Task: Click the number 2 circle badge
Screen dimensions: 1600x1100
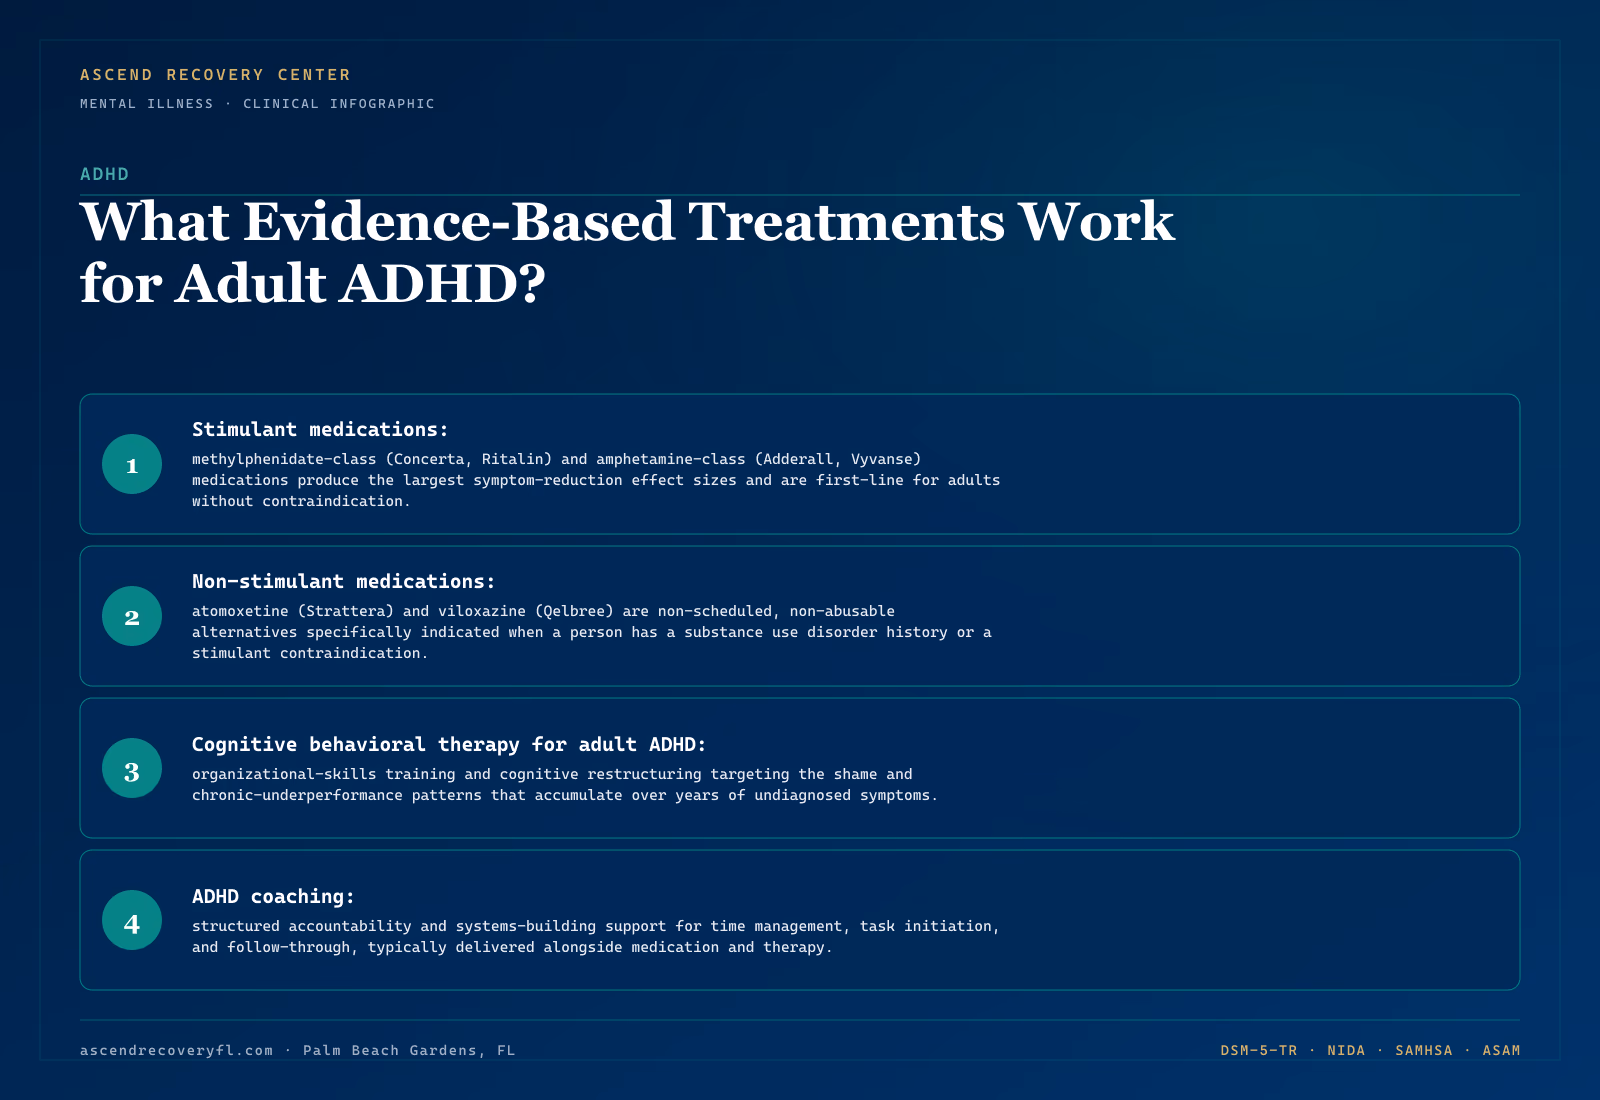Action: 132,616
